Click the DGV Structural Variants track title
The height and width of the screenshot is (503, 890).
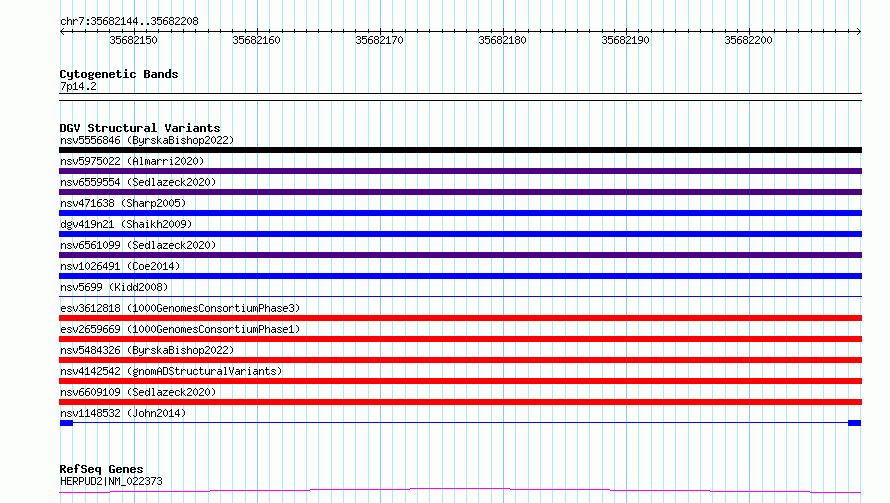pyautogui.click(x=140, y=128)
